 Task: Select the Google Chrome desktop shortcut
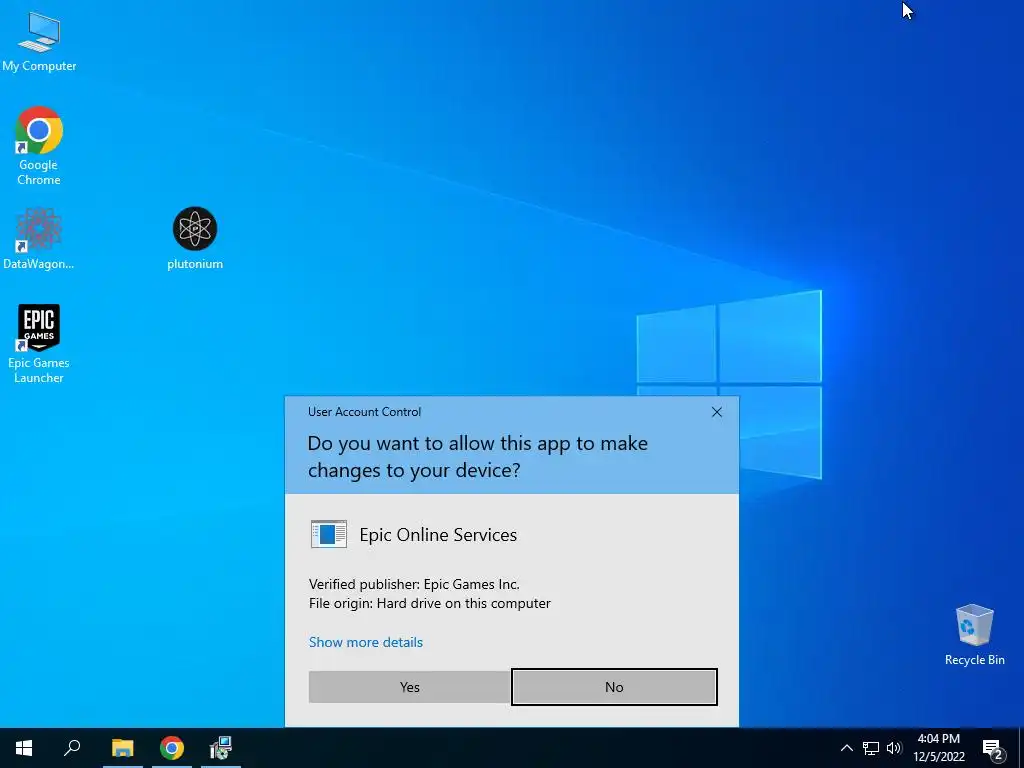tap(39, 145)
